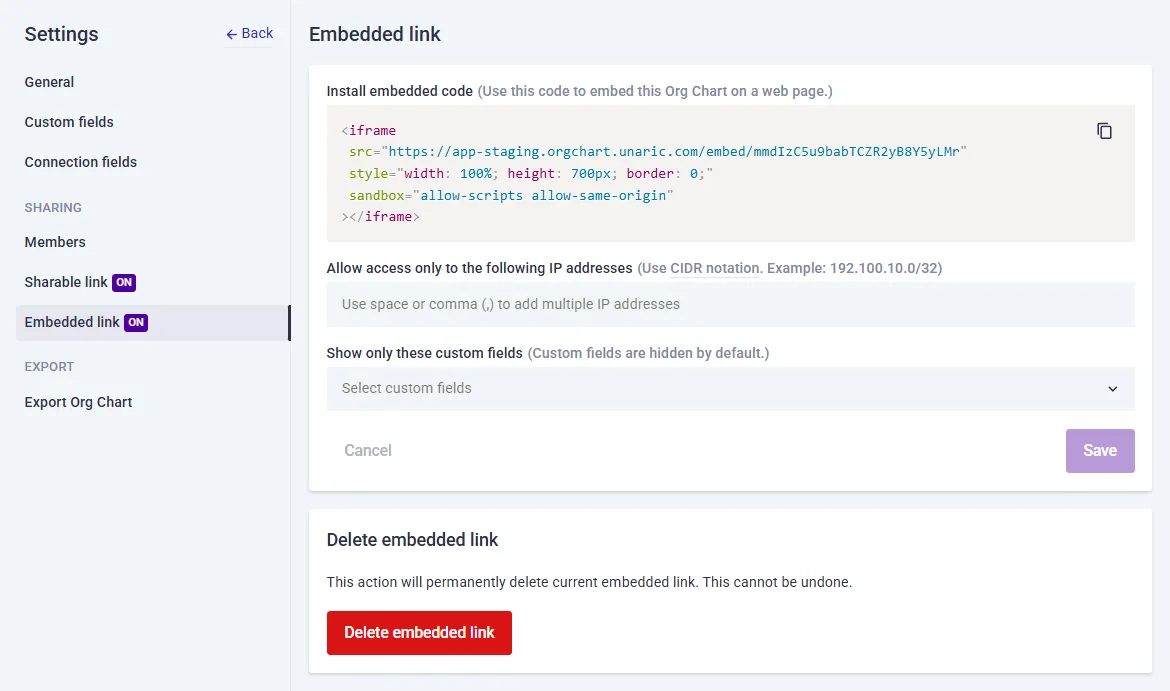Open Members sharing settings
Screen dimensions: 1170x691
click(x=55, y=242)
